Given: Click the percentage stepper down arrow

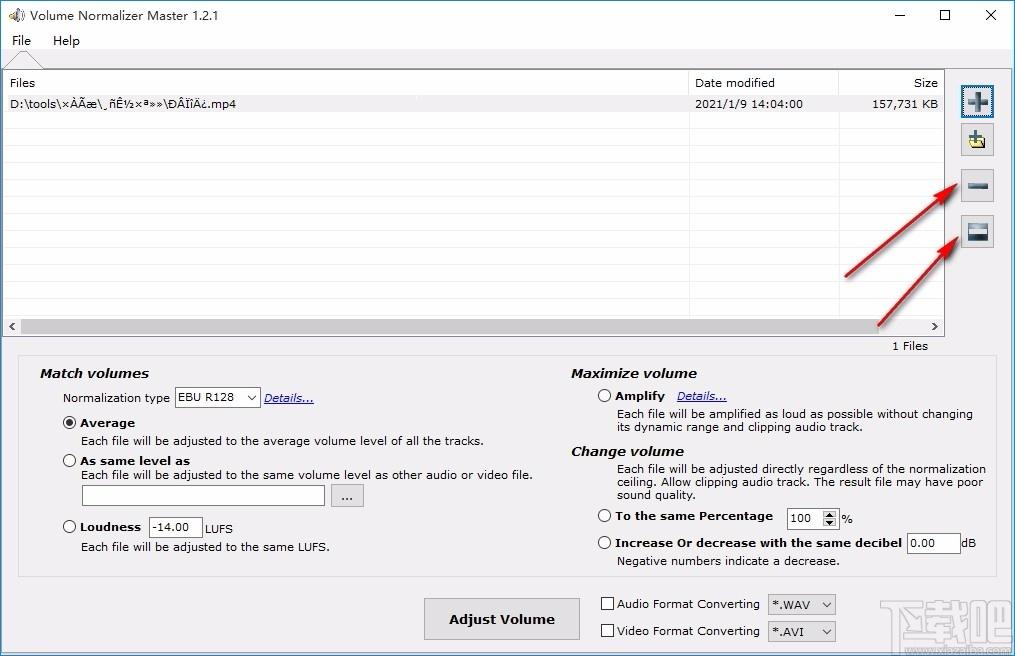Looking at the screenshot, I should (829, 522).
